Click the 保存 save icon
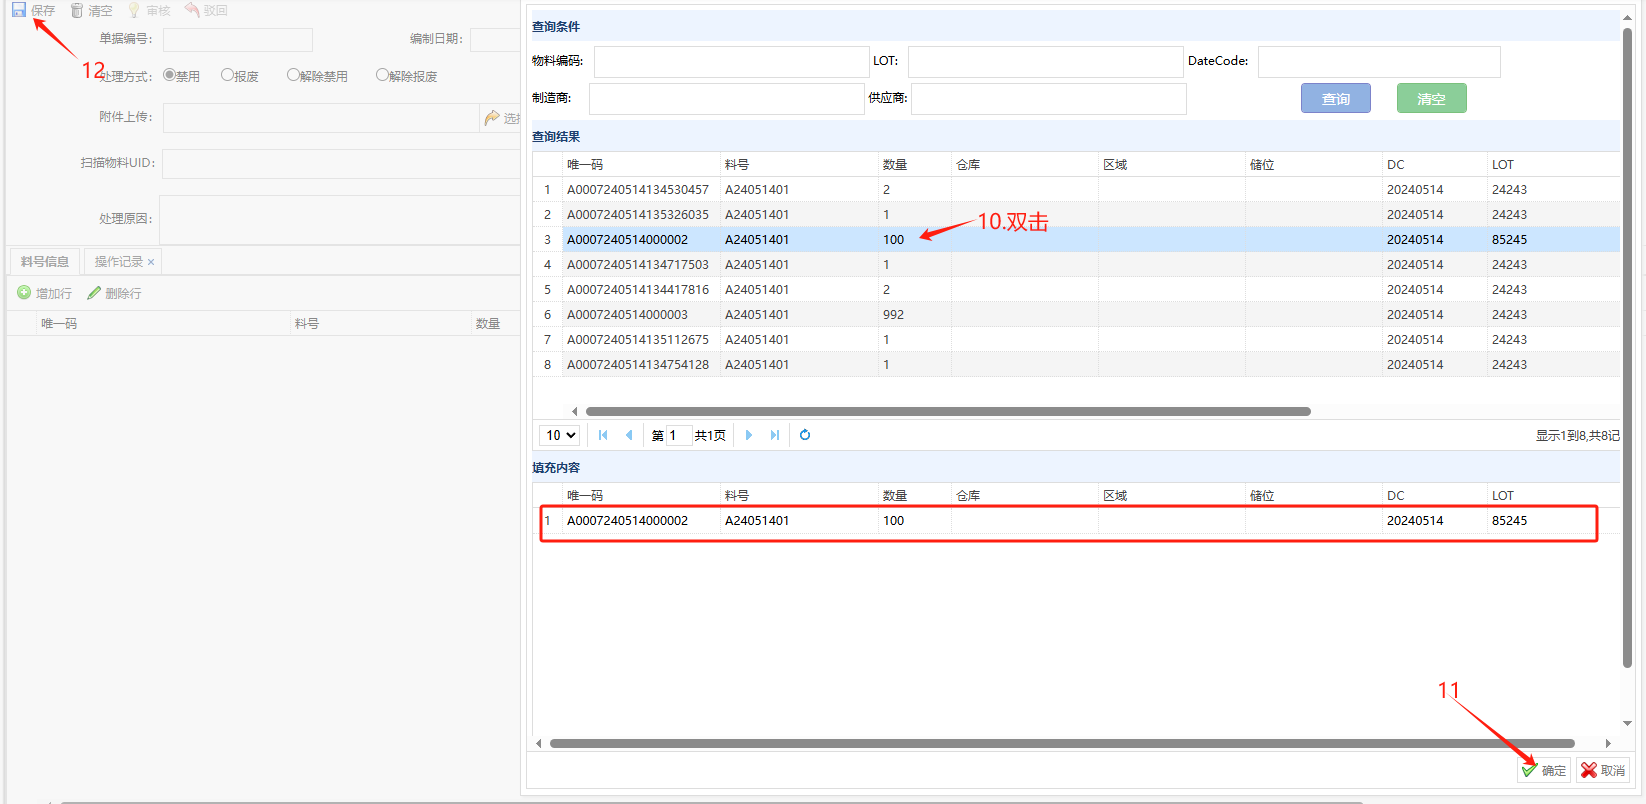 [x=19, y=10]
